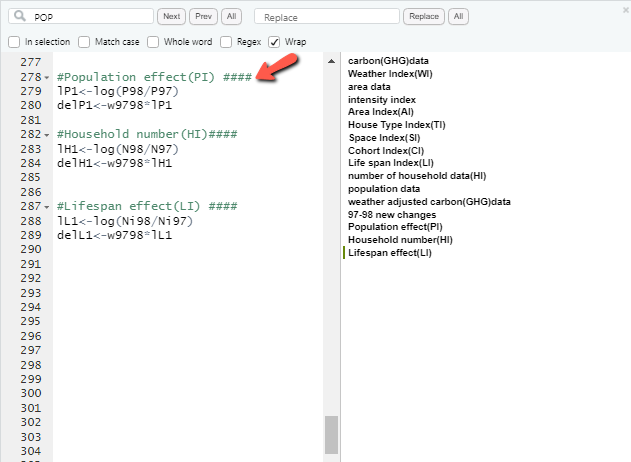Disable the Wrap checkbox
The height and width of the screenshot is (462, 631).
pyautogui.click(x=274, y=42)
